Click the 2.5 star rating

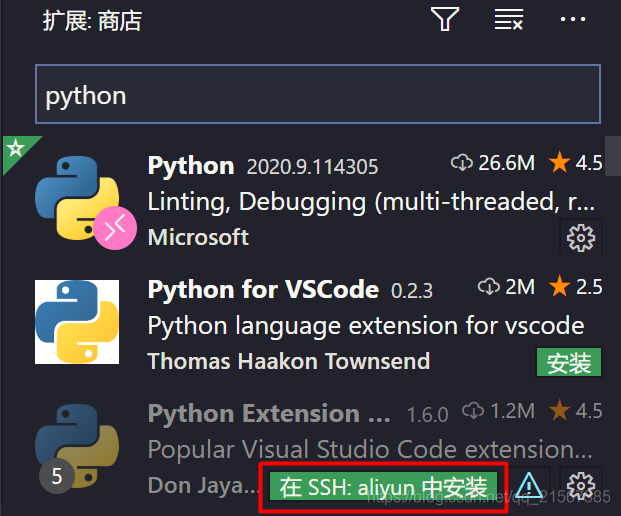pyautogui.click(x=576, y=286)
